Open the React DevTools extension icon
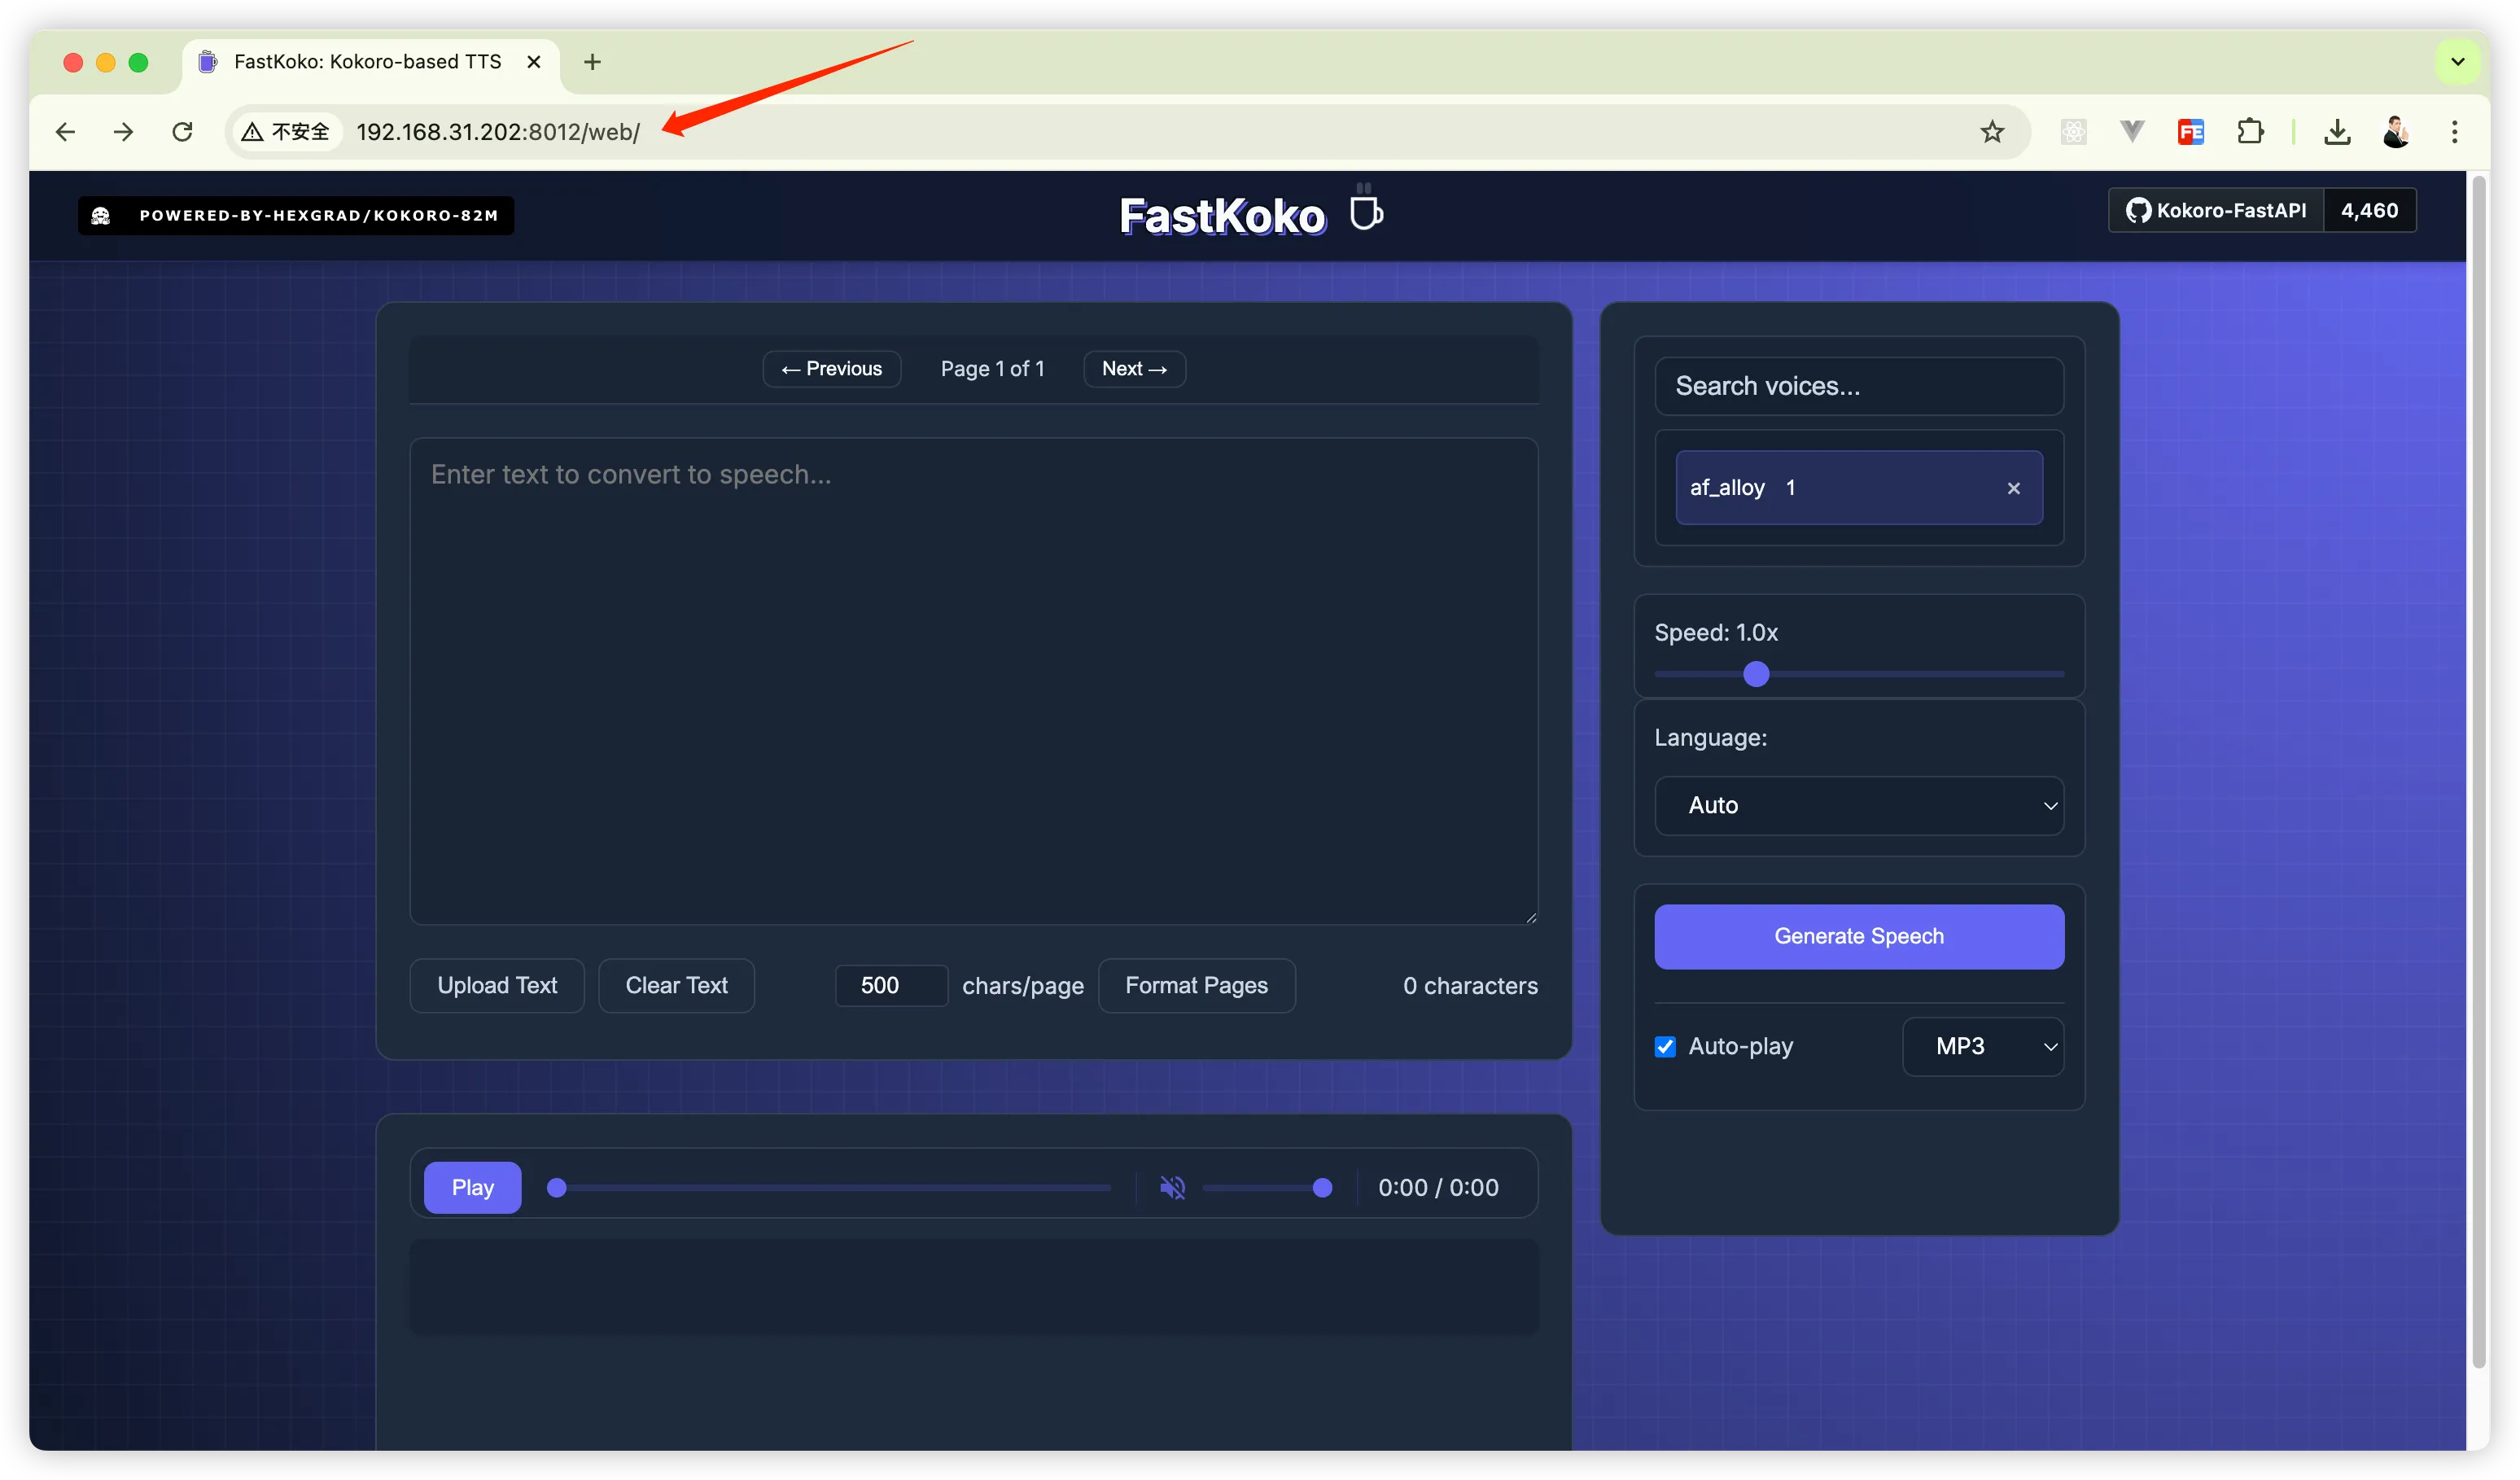 [2074, 132]
